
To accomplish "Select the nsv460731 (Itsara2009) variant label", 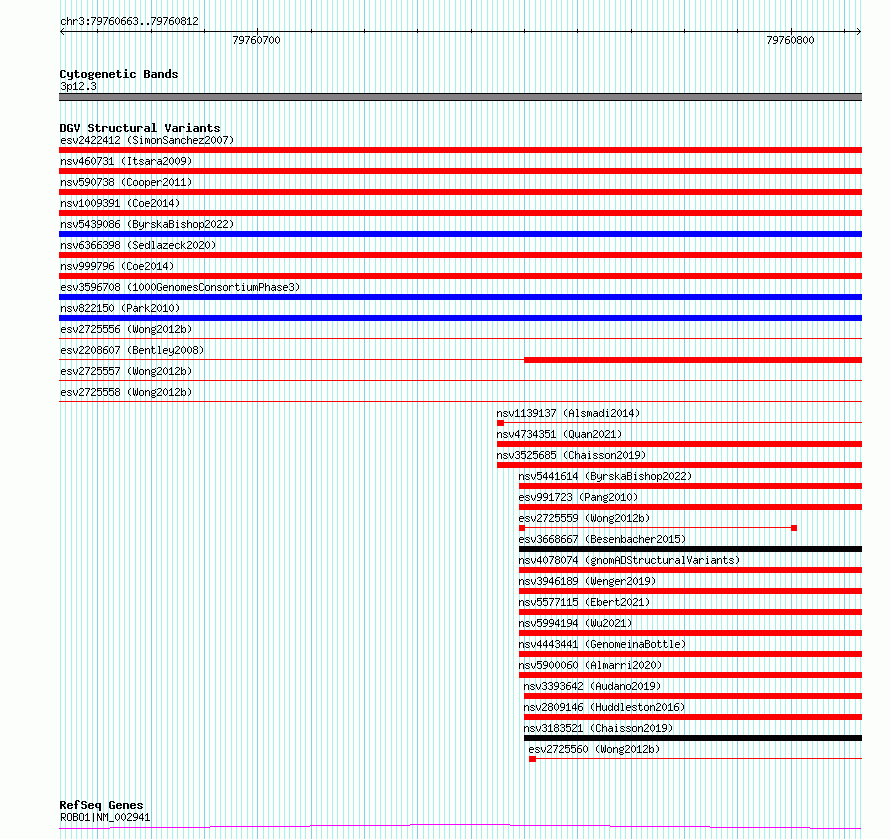I will pos(126,161).
